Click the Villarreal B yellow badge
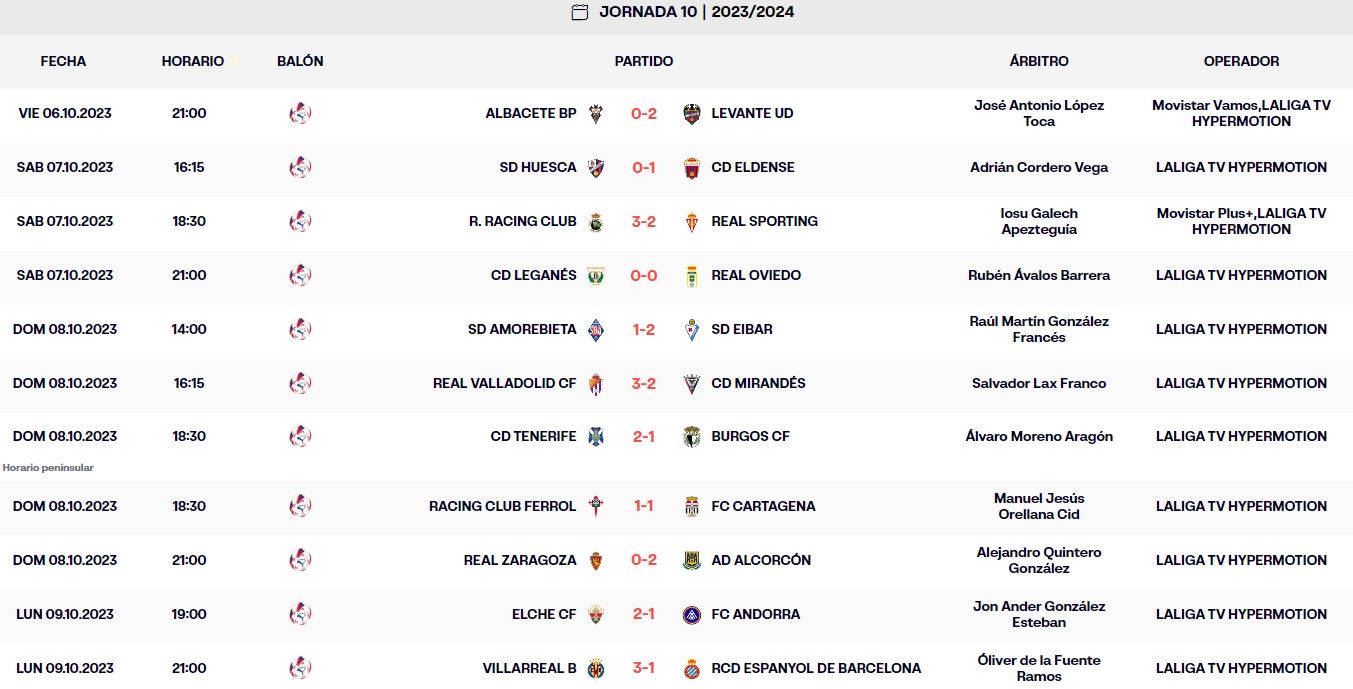This screenshot has width=1353, height=689. [x=595, y=668]
